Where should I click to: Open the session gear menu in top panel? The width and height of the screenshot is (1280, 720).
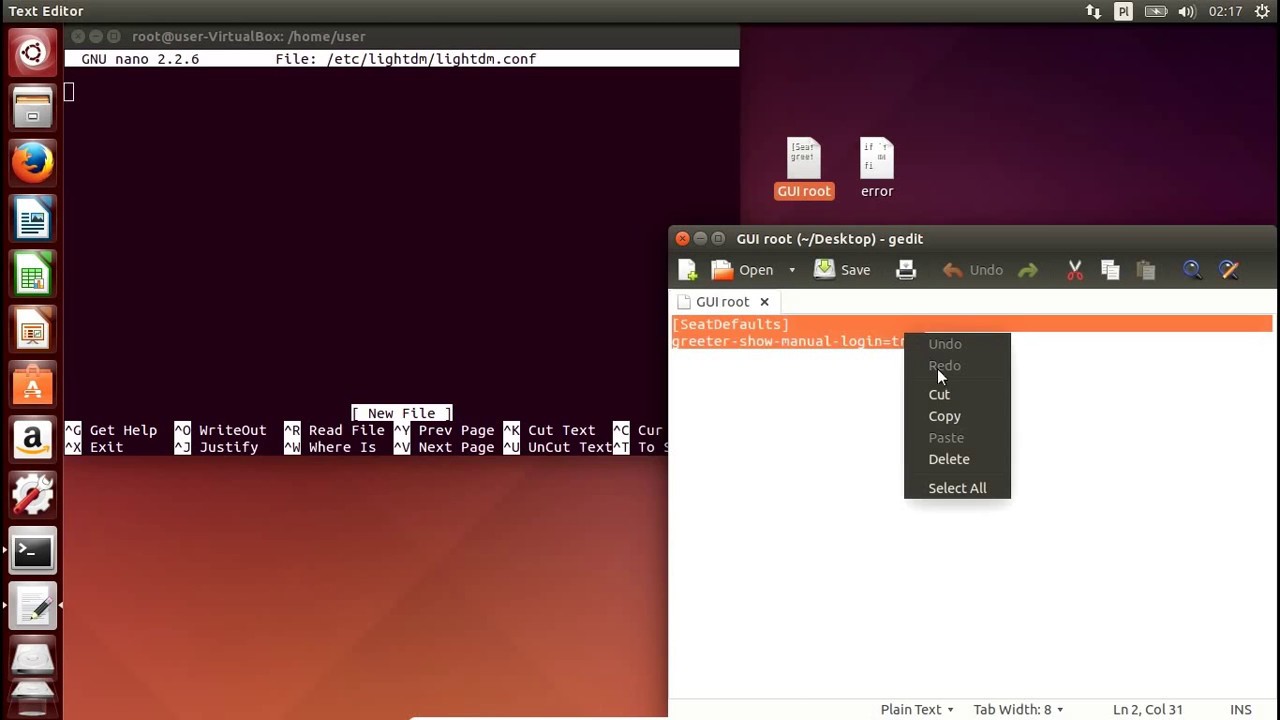tap(1262, 11)
